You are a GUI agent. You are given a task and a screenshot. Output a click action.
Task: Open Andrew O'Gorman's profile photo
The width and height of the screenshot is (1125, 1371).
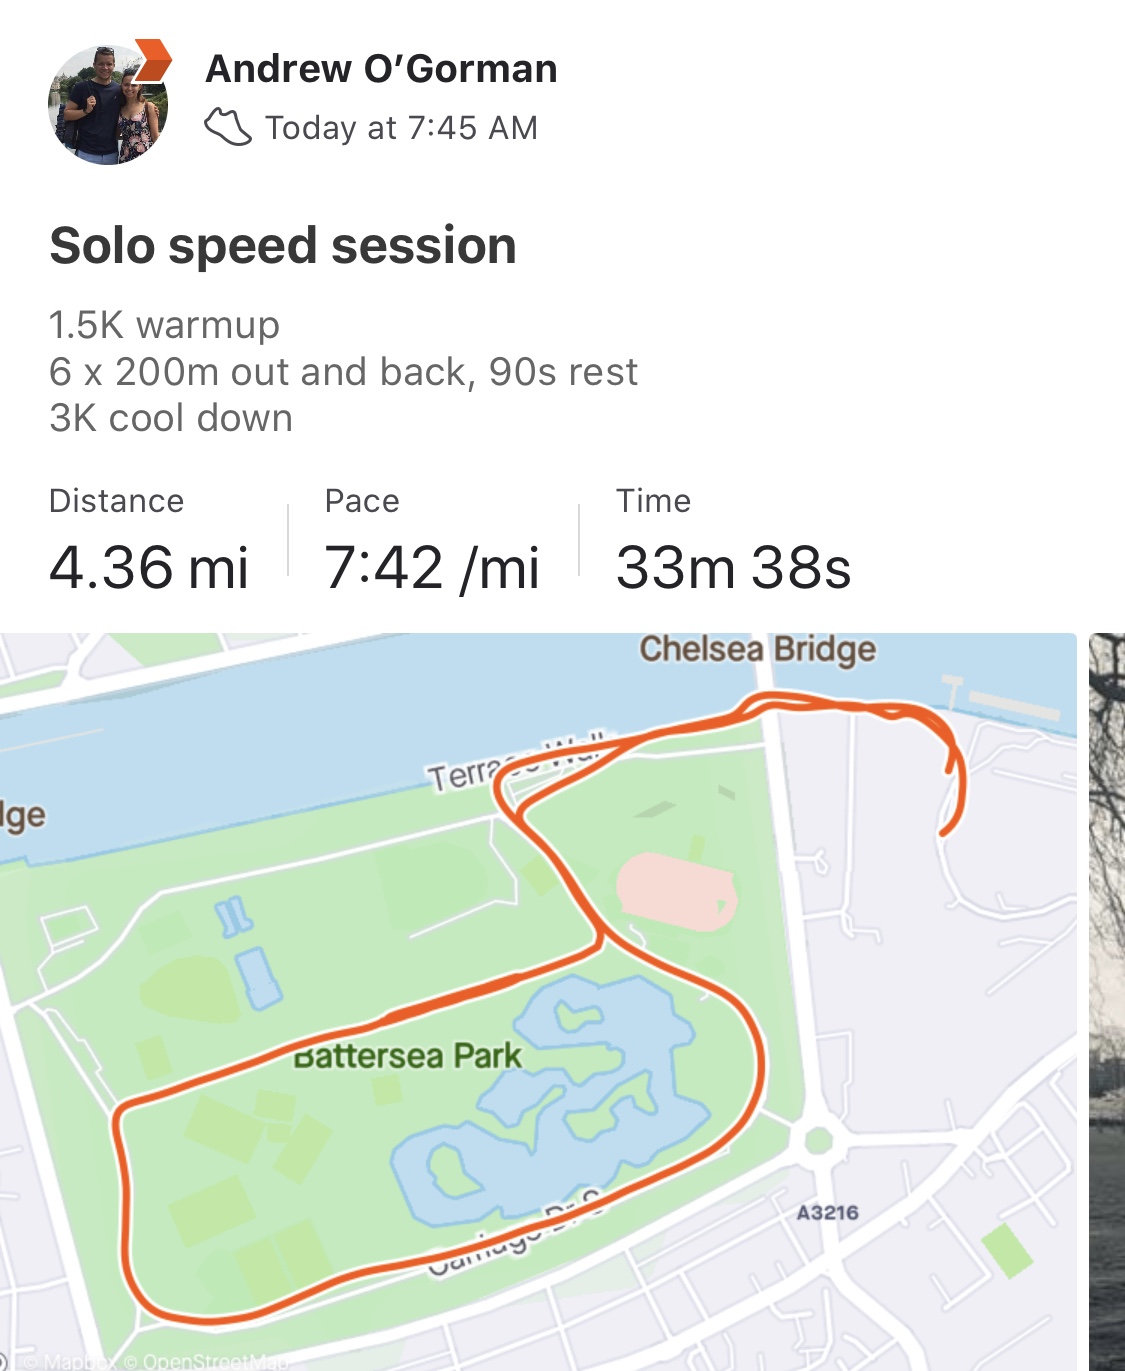(x=106, y=104)
